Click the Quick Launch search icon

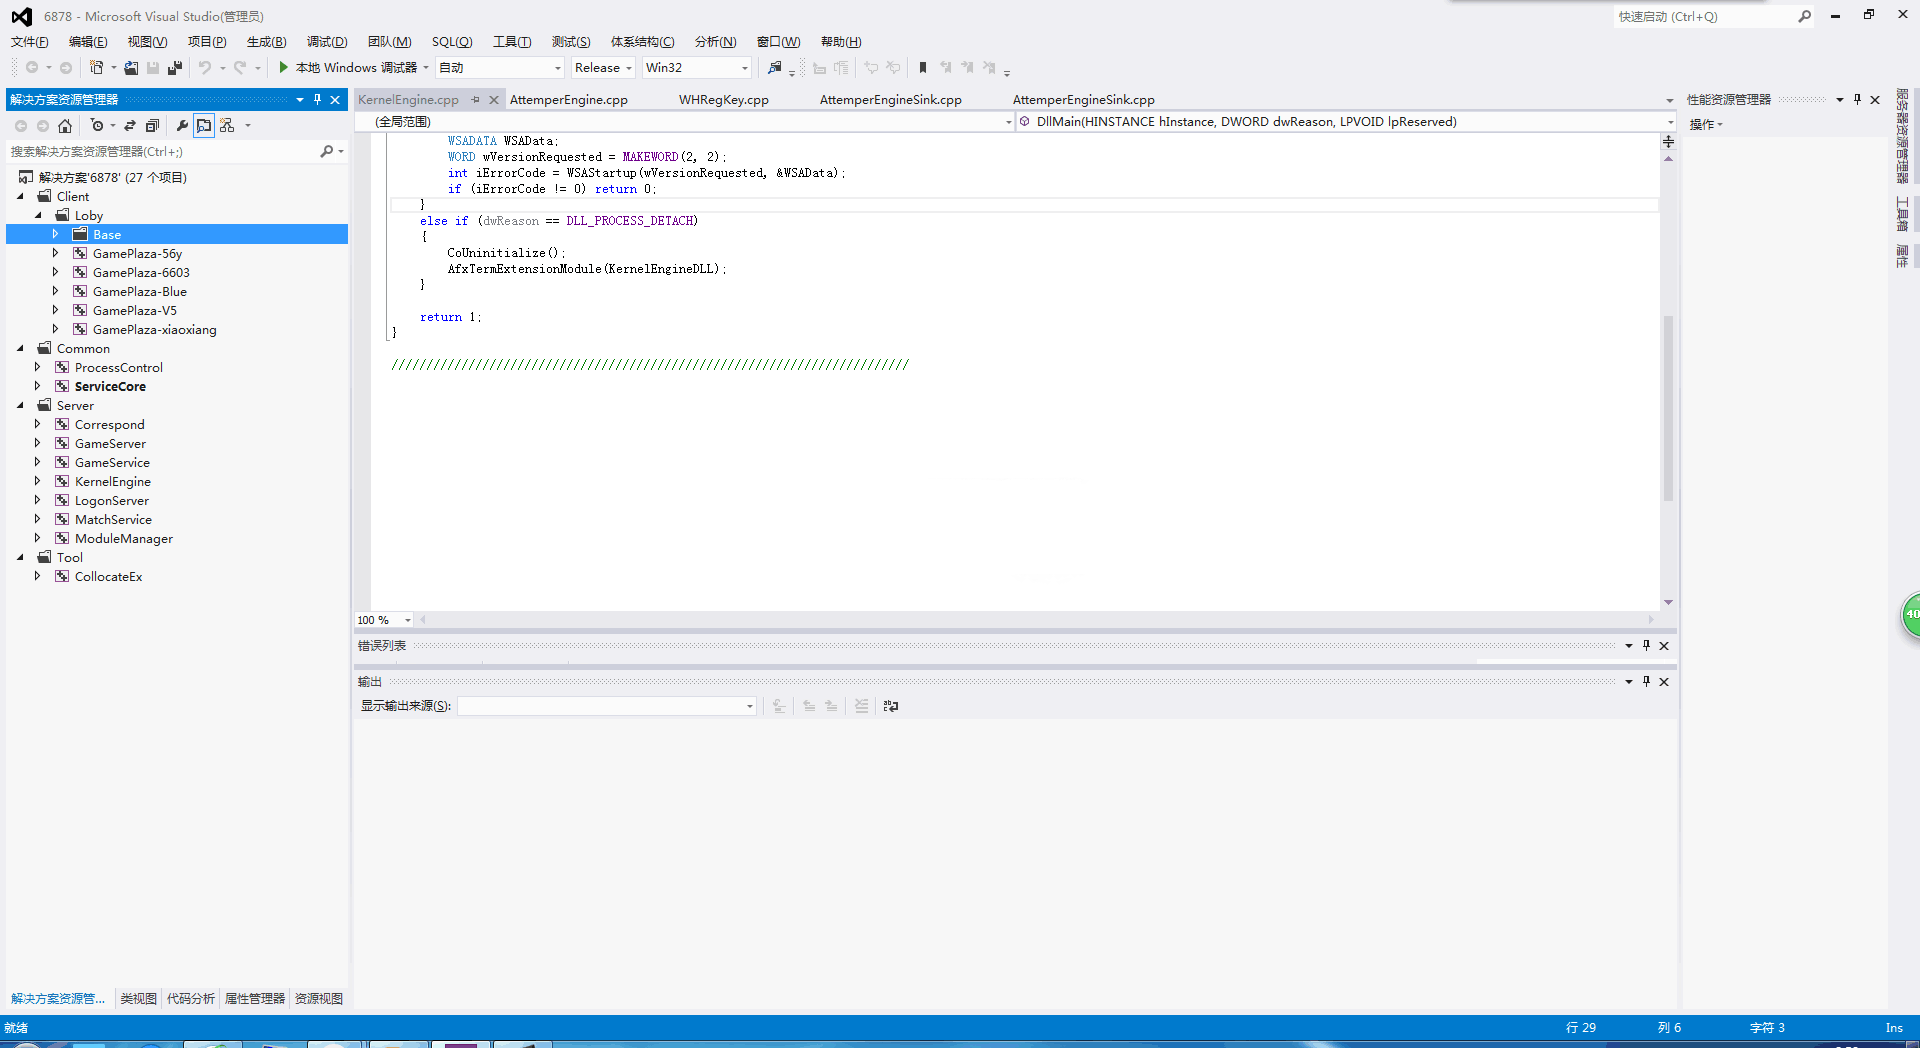point(1804,16)
